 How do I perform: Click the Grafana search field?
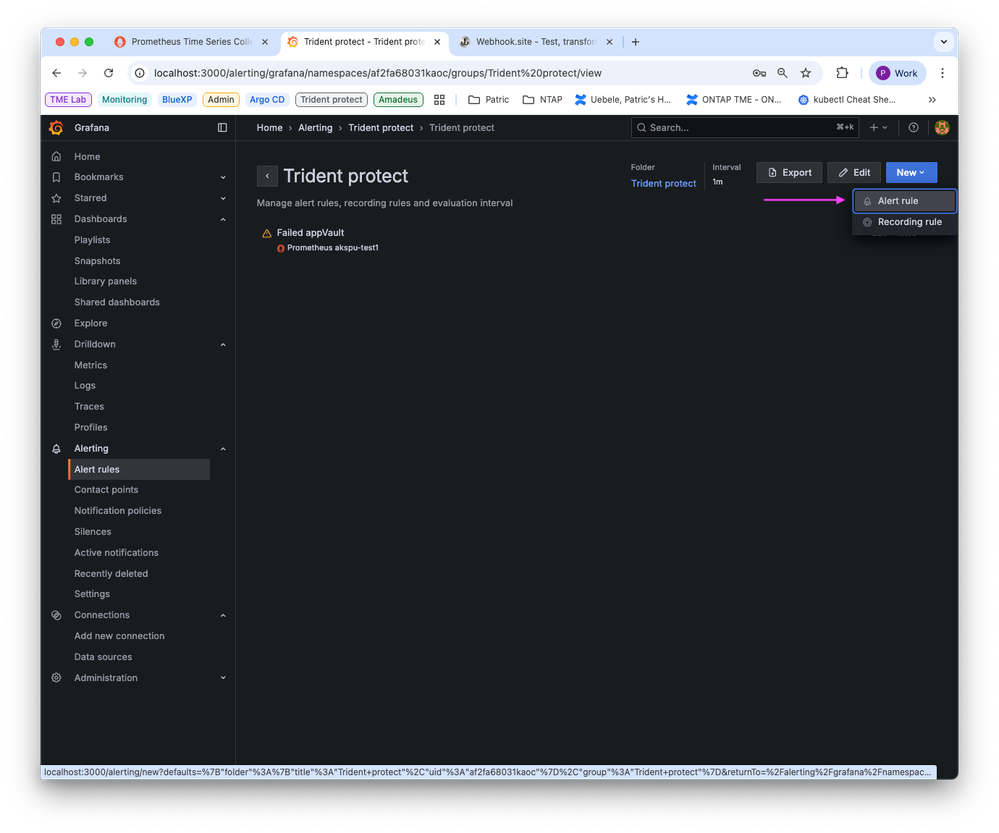click(x=744, y=127)
